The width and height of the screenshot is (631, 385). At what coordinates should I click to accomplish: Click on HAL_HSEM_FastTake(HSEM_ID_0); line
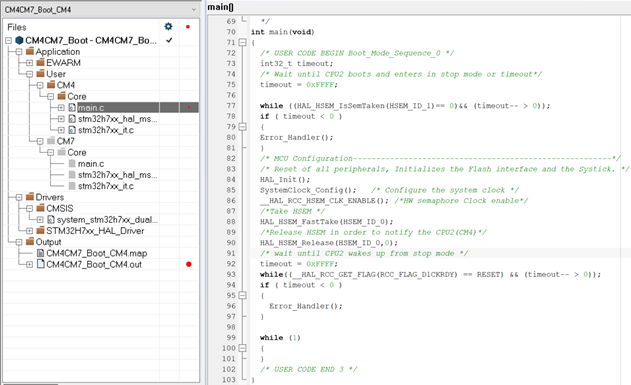326,222
